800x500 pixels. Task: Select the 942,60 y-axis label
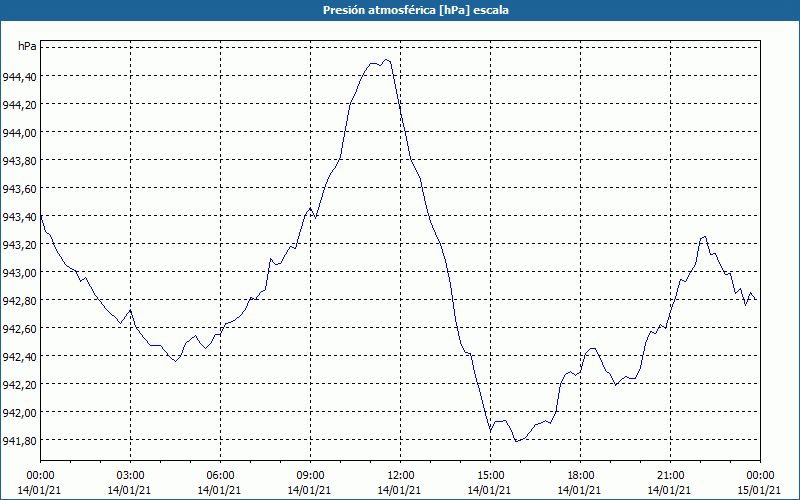click(x=20, y=328)
